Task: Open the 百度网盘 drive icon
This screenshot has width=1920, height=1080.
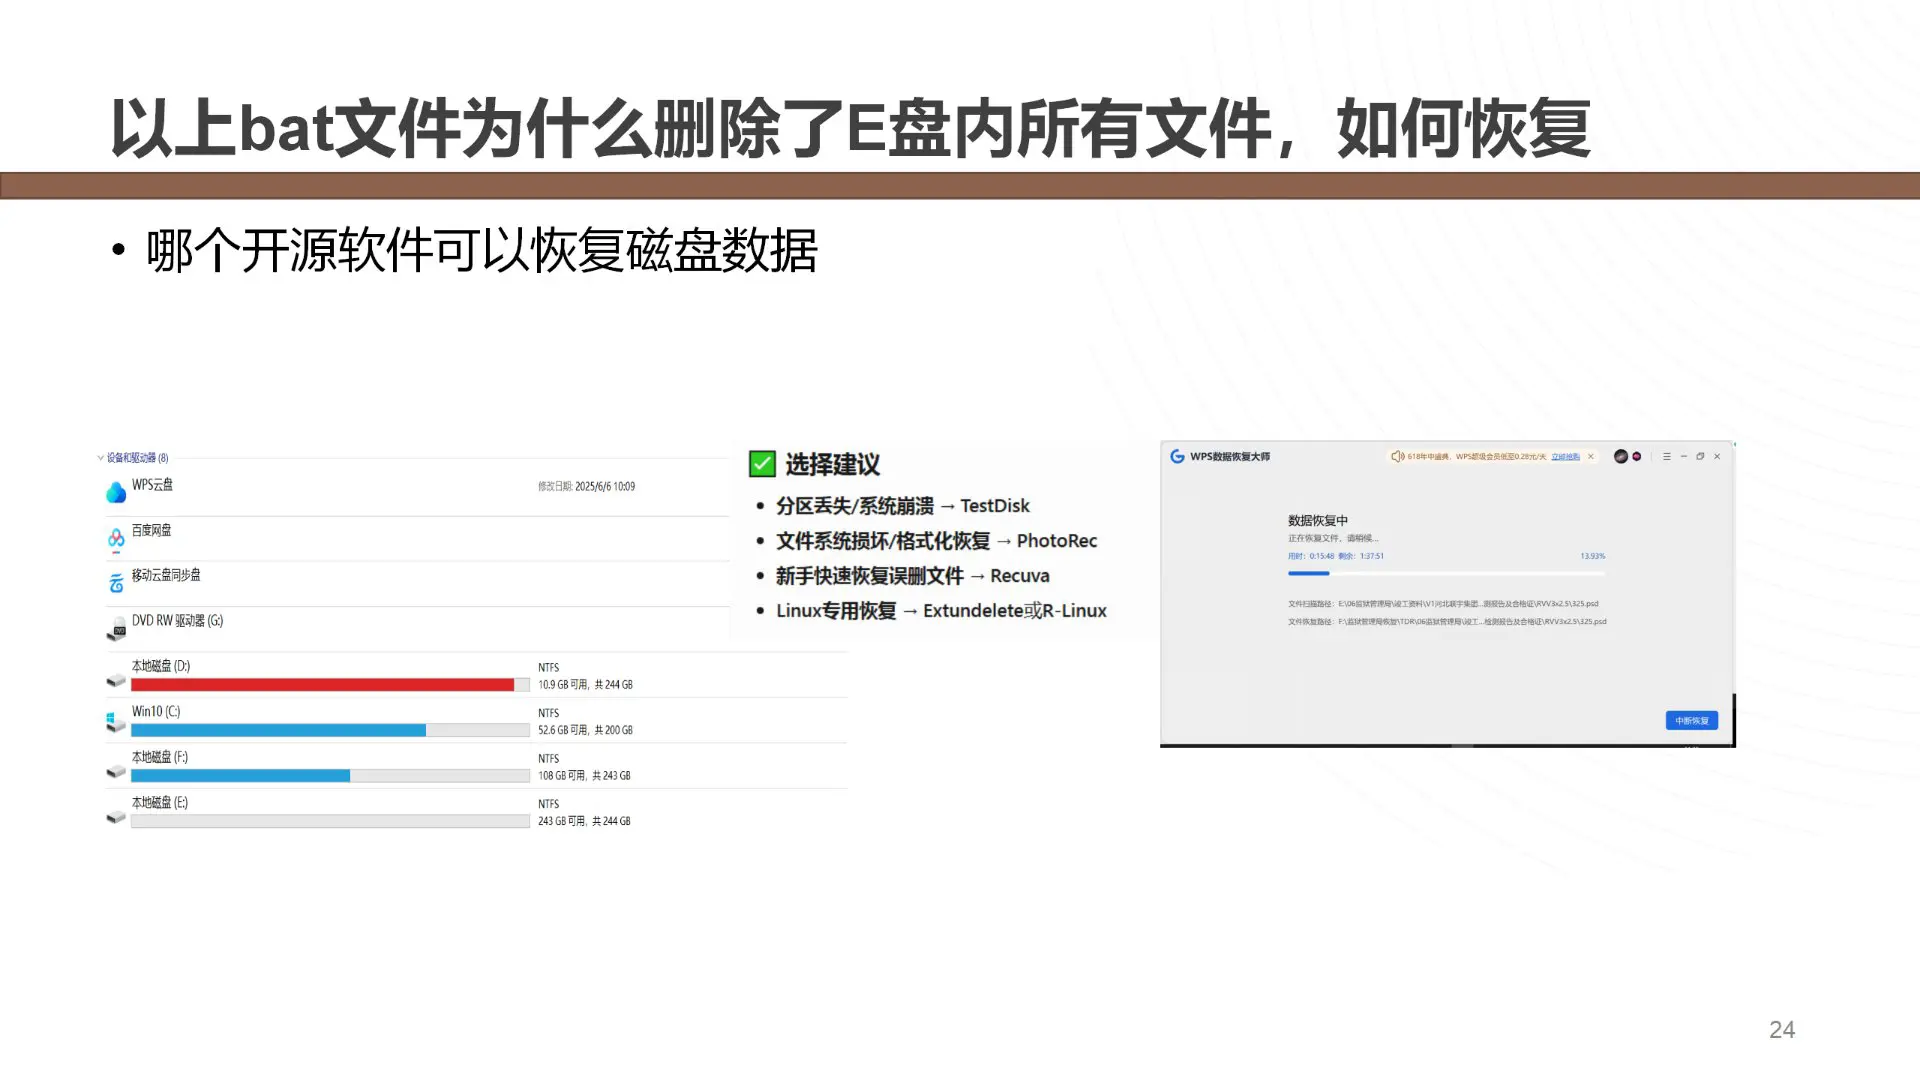Action: pyautogui.click(x=116, y=538)
